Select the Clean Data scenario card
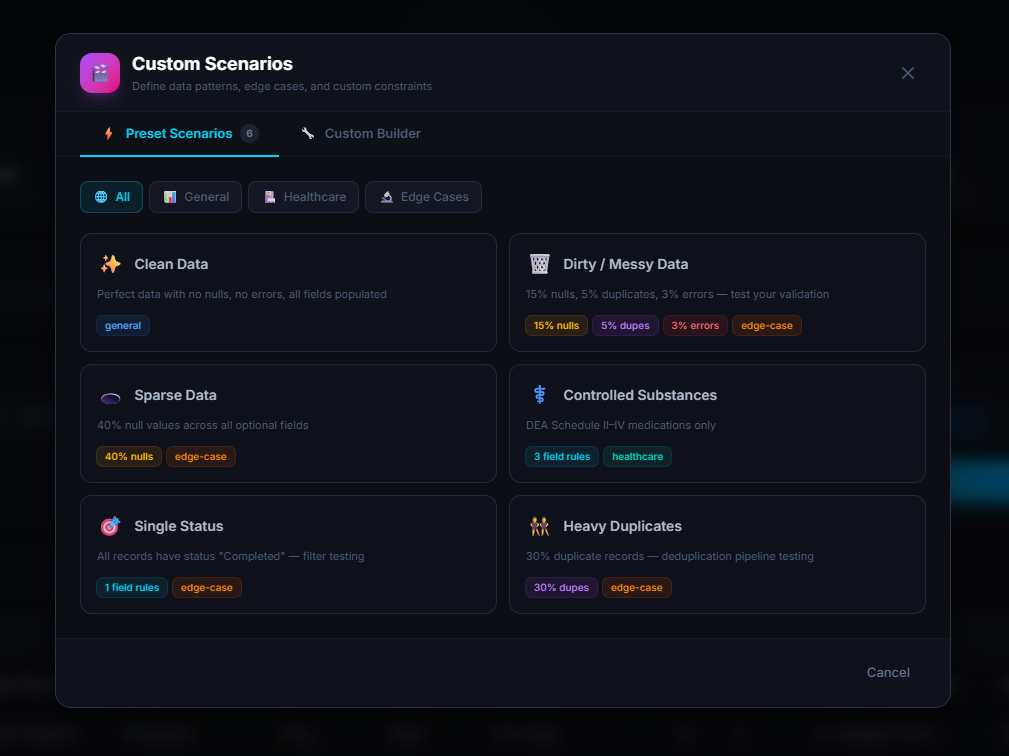This screenshot has width=1009, height=756. pos(288,292)
